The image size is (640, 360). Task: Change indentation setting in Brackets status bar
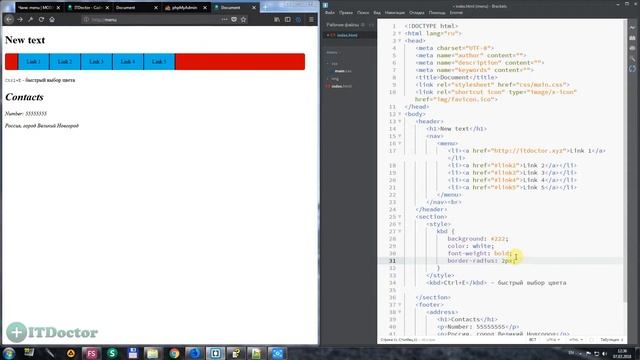611,340
